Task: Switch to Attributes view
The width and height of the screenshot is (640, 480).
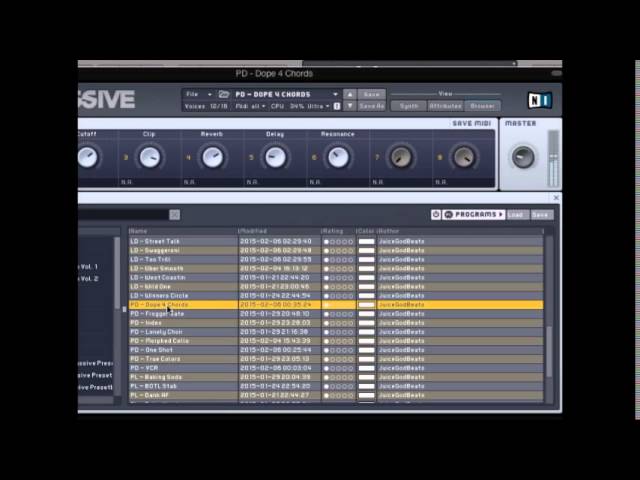Action: tap(445, 106)
